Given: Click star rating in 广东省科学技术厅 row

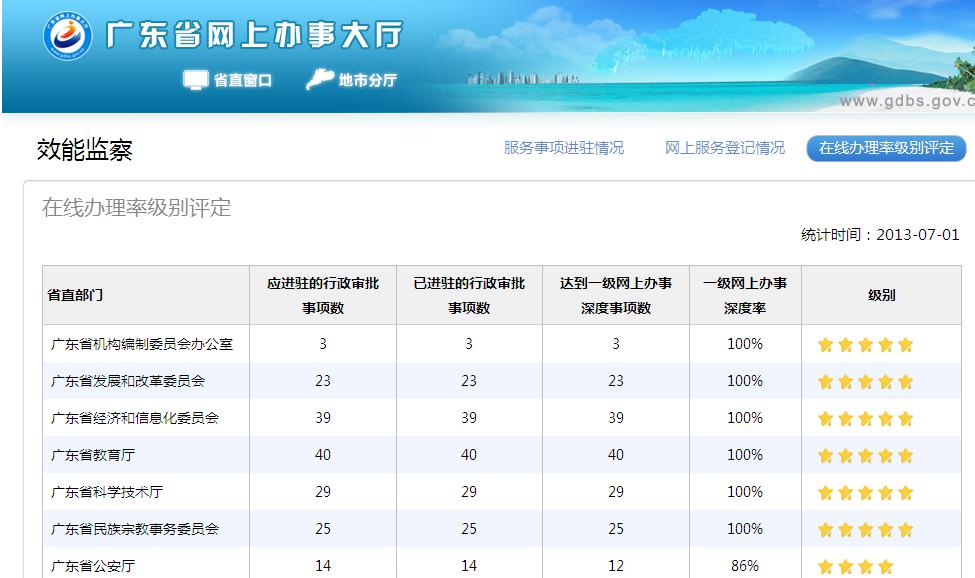Looking at the screenshot, I should 865,493.
